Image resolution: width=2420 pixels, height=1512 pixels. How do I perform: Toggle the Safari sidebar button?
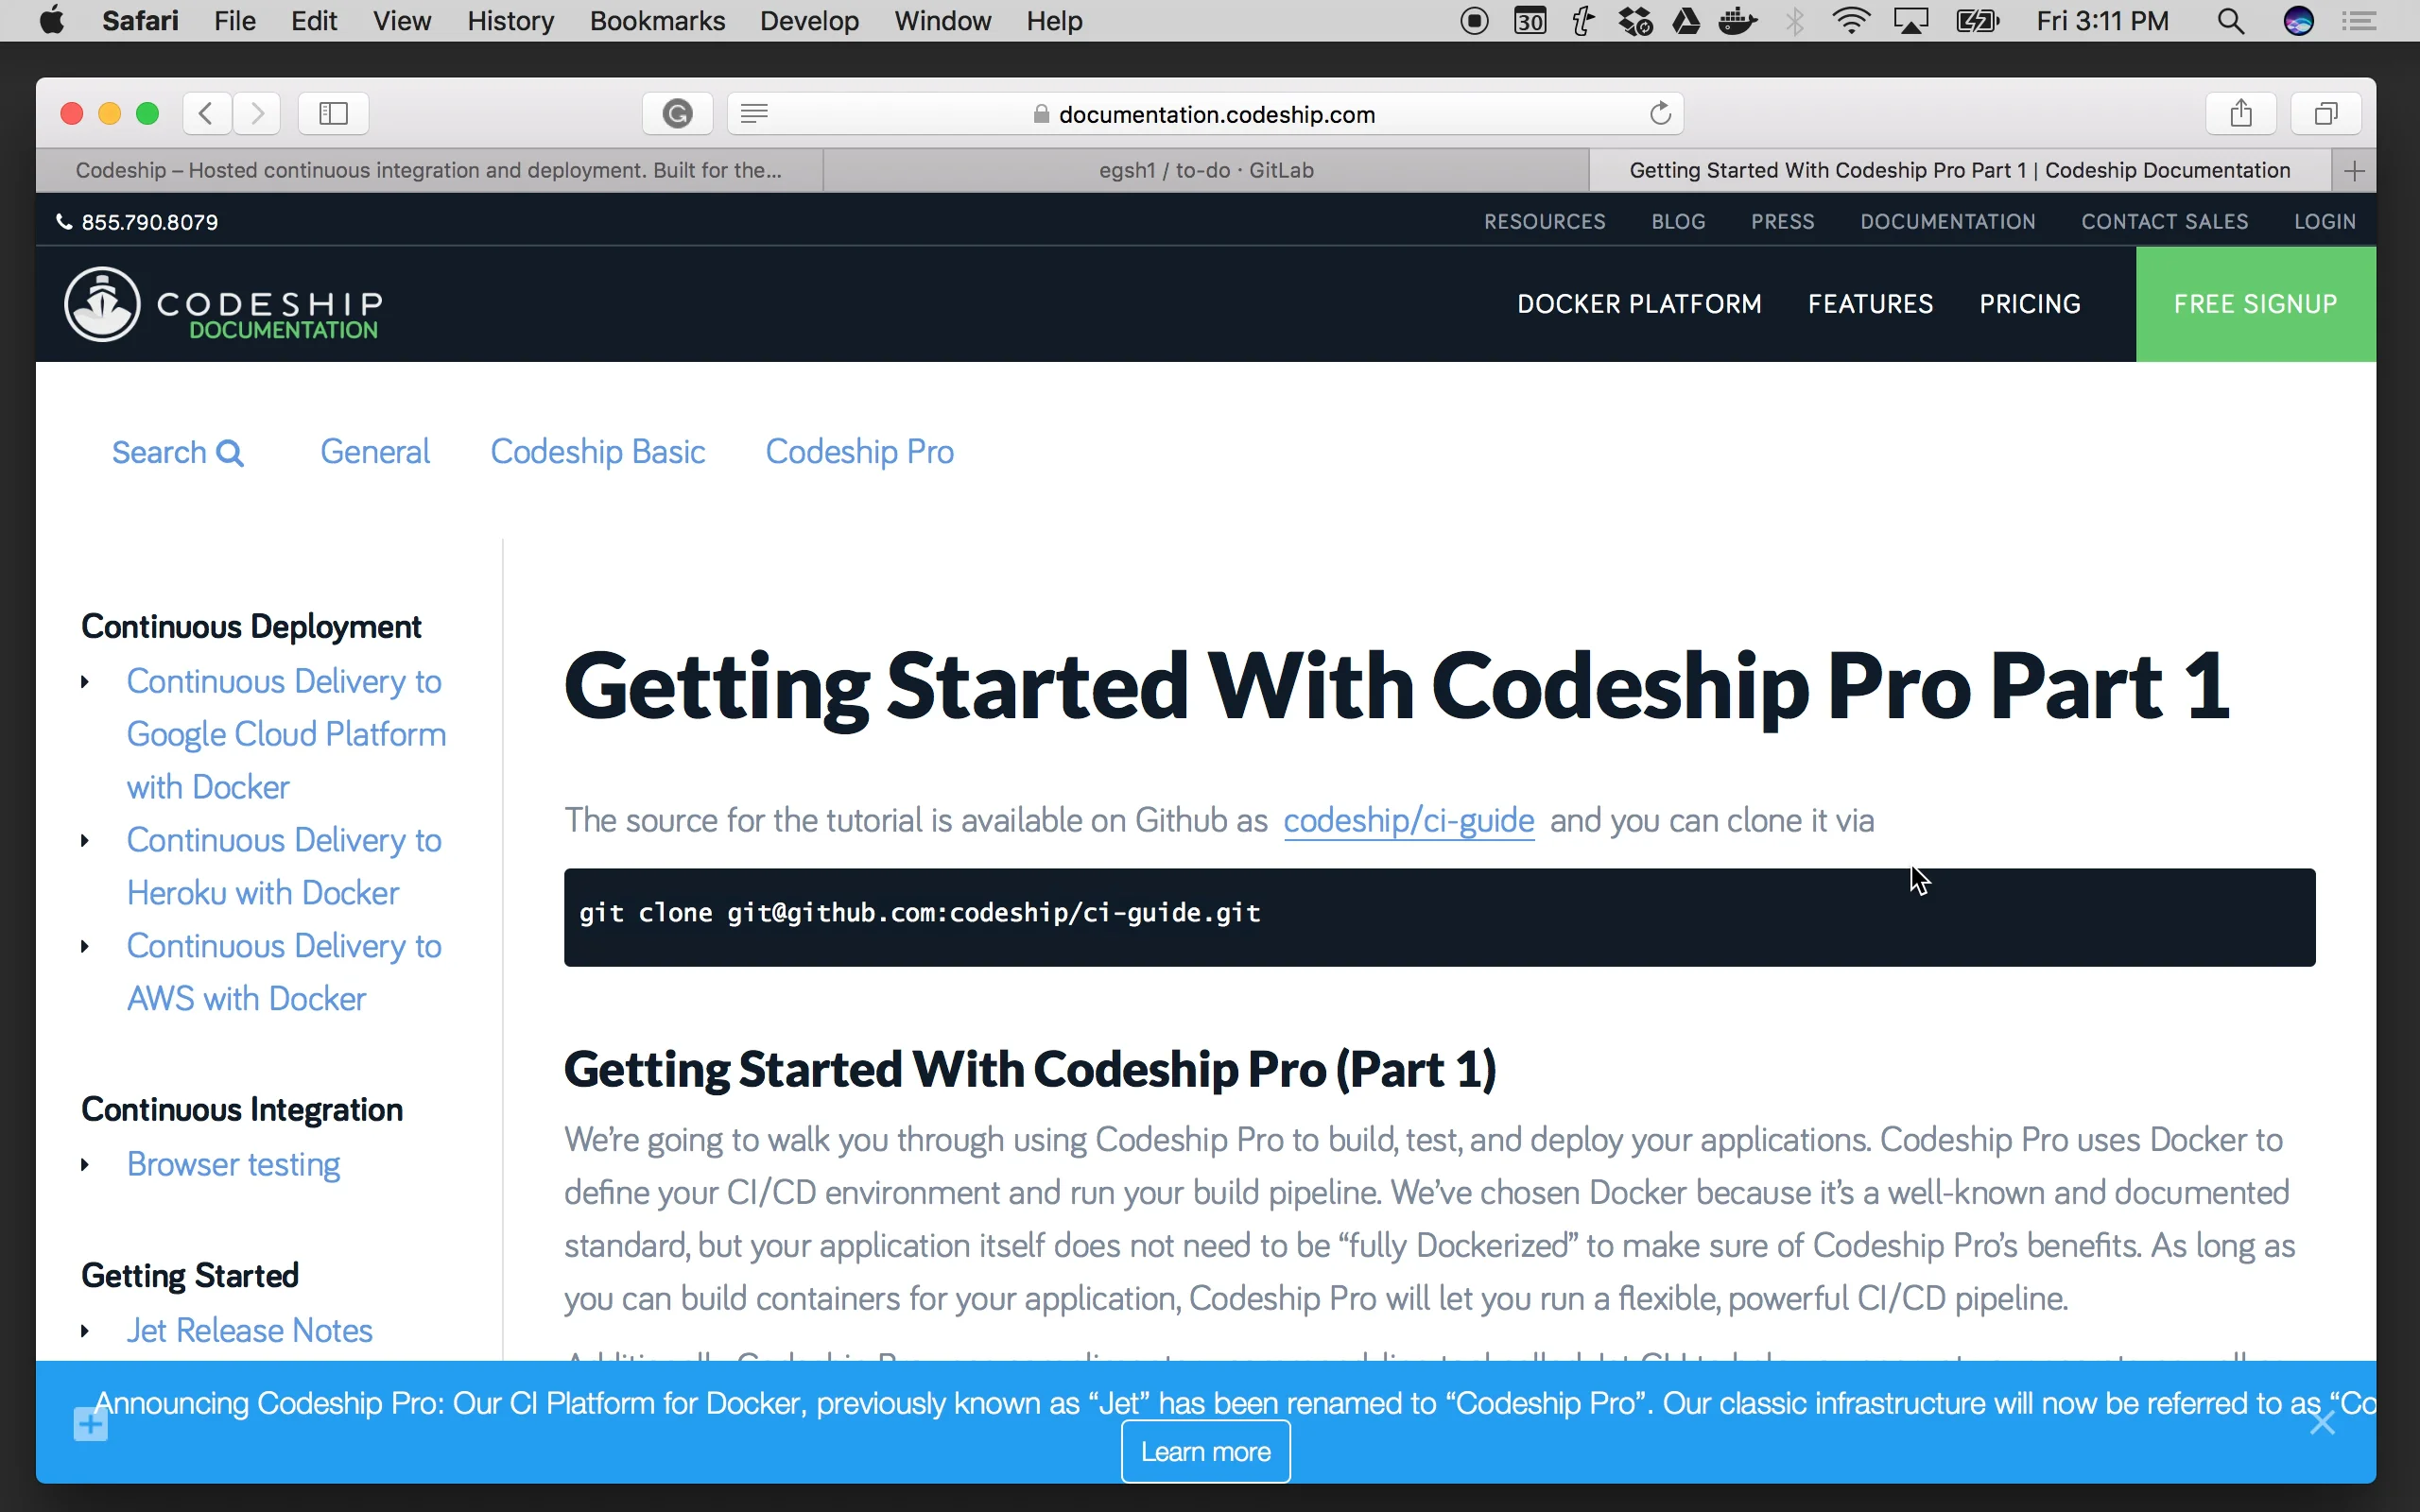tap(333, 114)
